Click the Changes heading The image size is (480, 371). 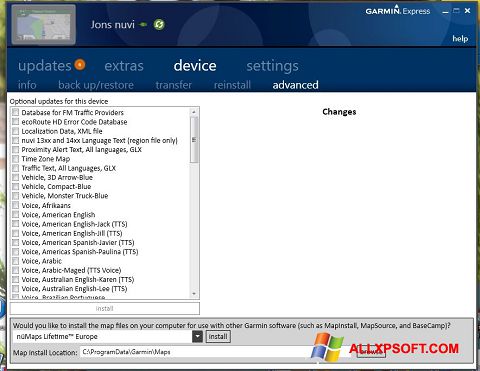coord(339,112)
